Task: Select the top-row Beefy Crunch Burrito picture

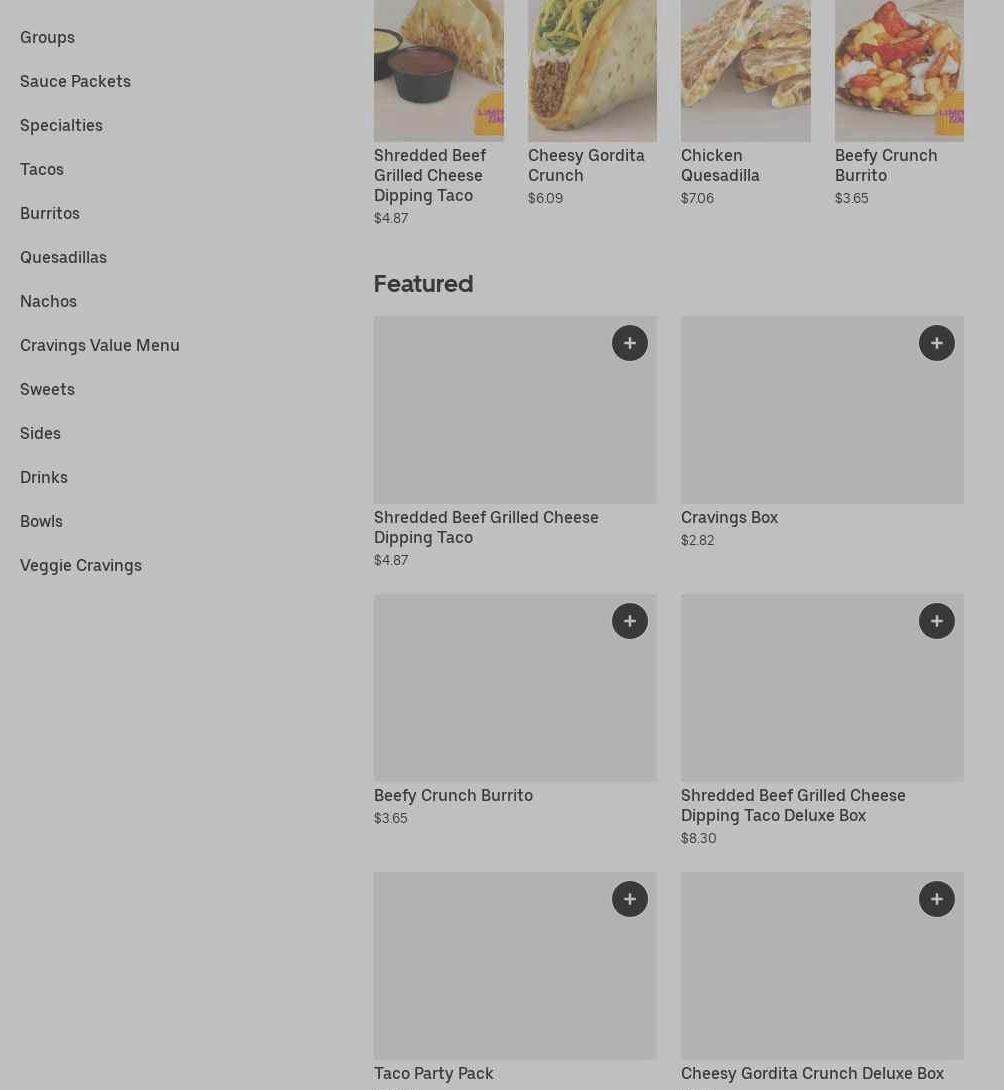Action: 898,70
